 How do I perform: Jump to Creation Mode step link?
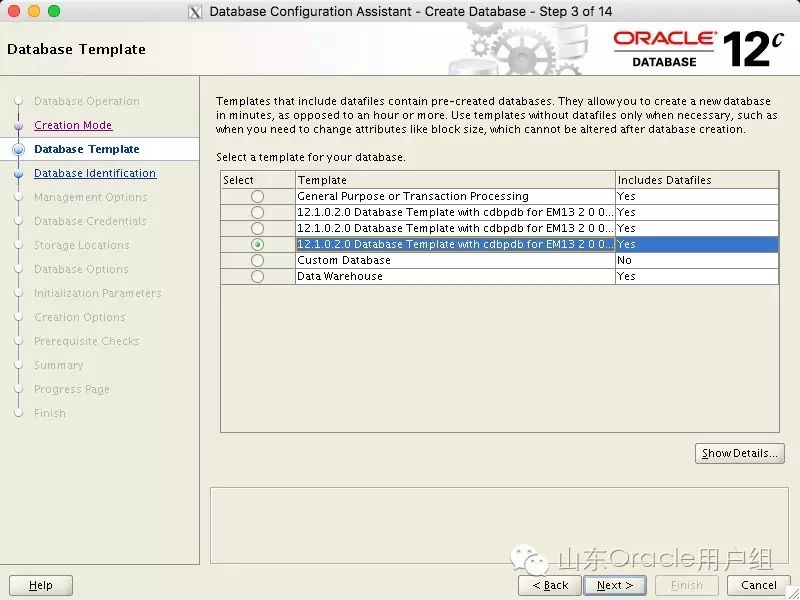[x=73, y=125]
